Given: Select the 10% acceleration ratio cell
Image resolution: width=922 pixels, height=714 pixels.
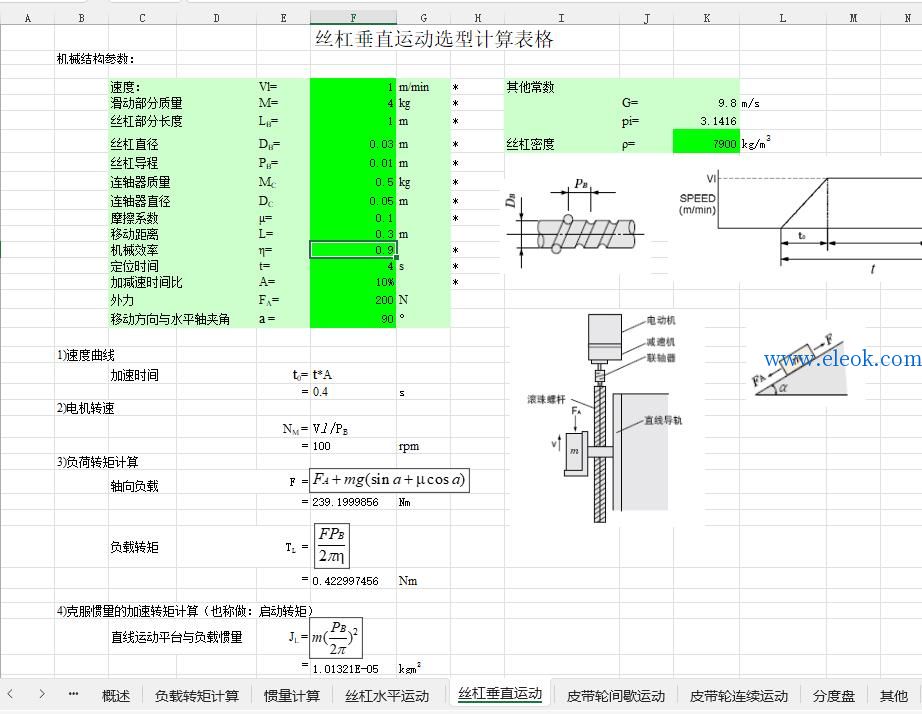Looking at the screenshot, I should click(353, 282).
